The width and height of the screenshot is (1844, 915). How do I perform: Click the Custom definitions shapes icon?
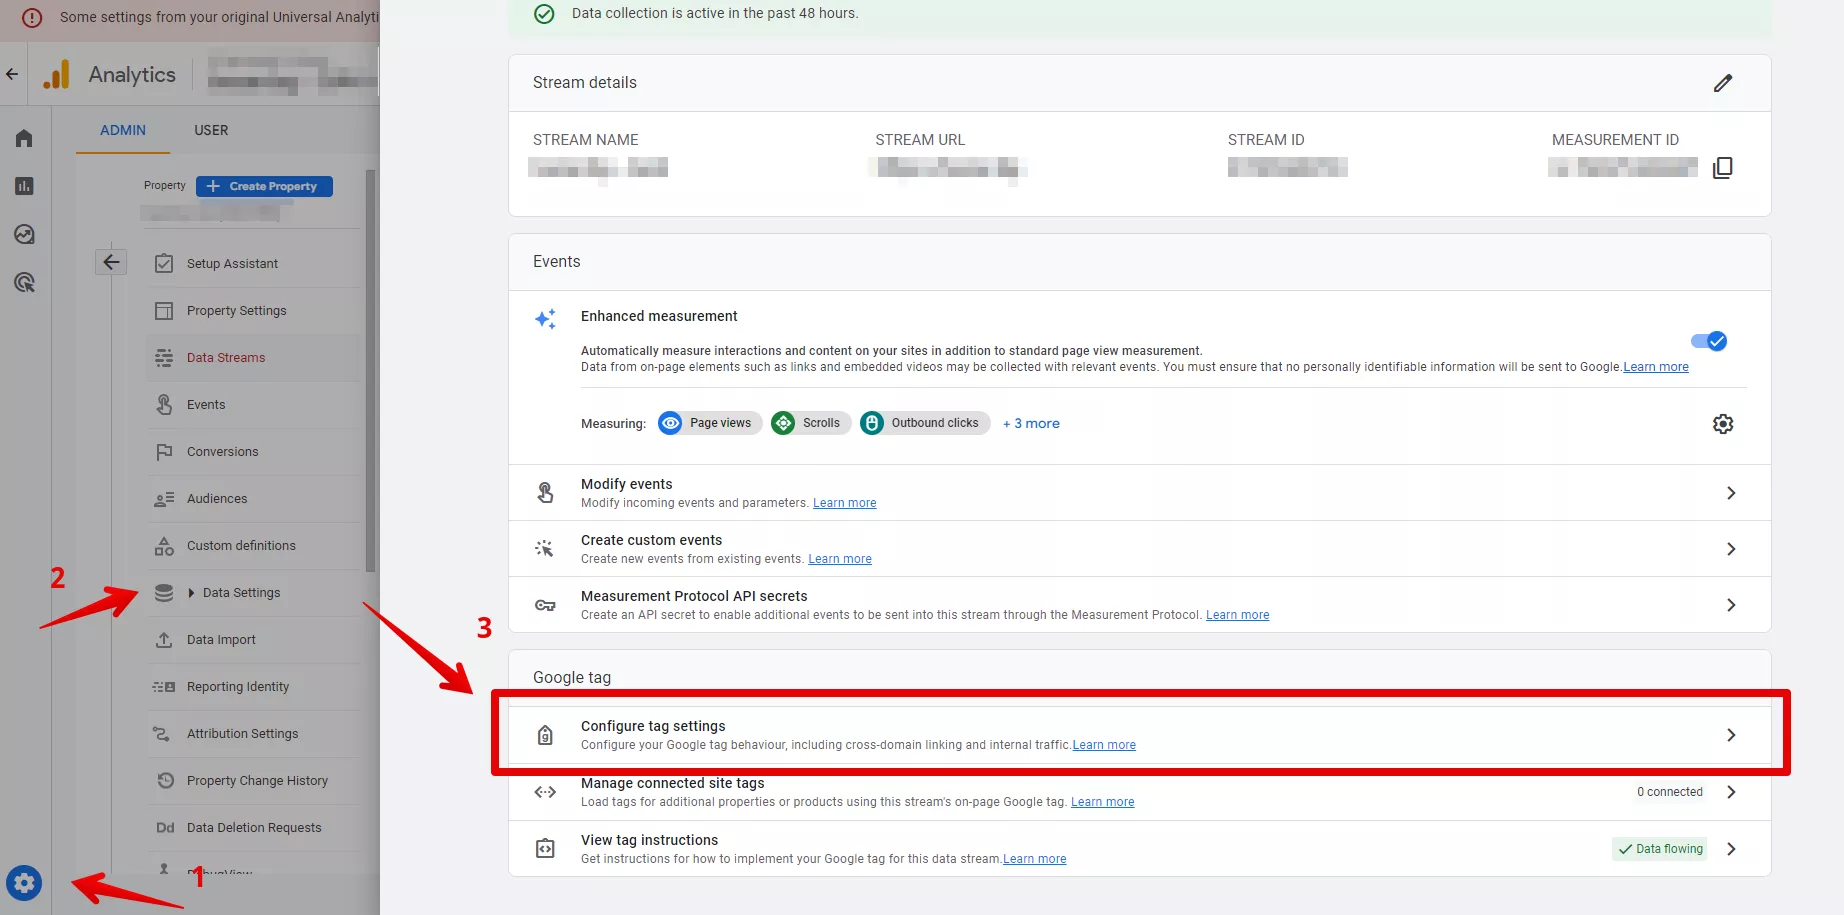point(164,545)
